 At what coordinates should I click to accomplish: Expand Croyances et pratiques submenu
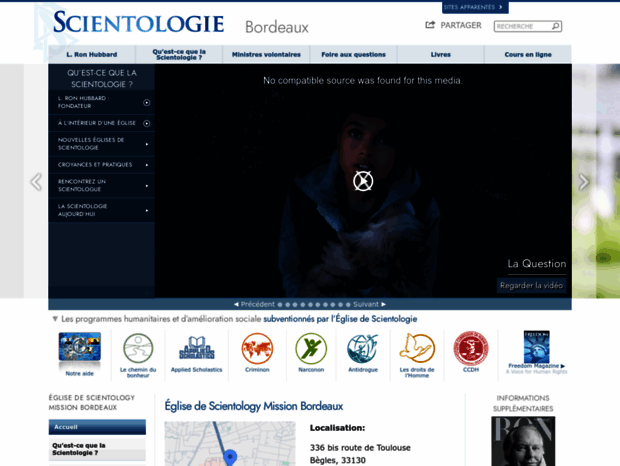click(147, 165)
